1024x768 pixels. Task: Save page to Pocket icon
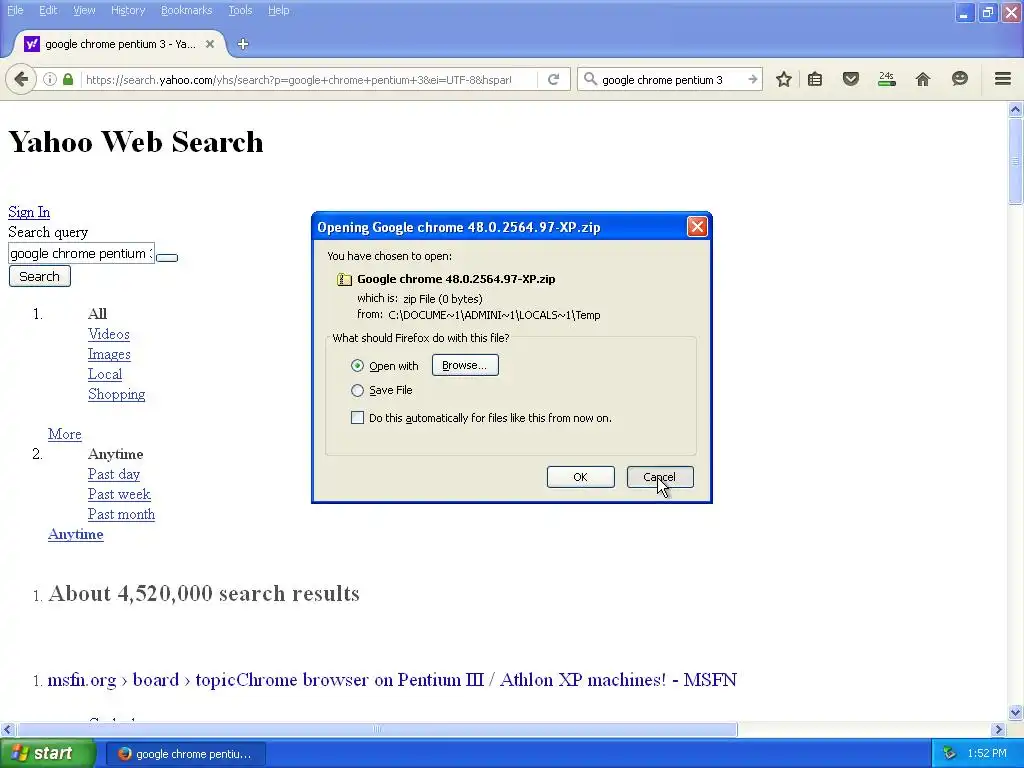point(850,80)
